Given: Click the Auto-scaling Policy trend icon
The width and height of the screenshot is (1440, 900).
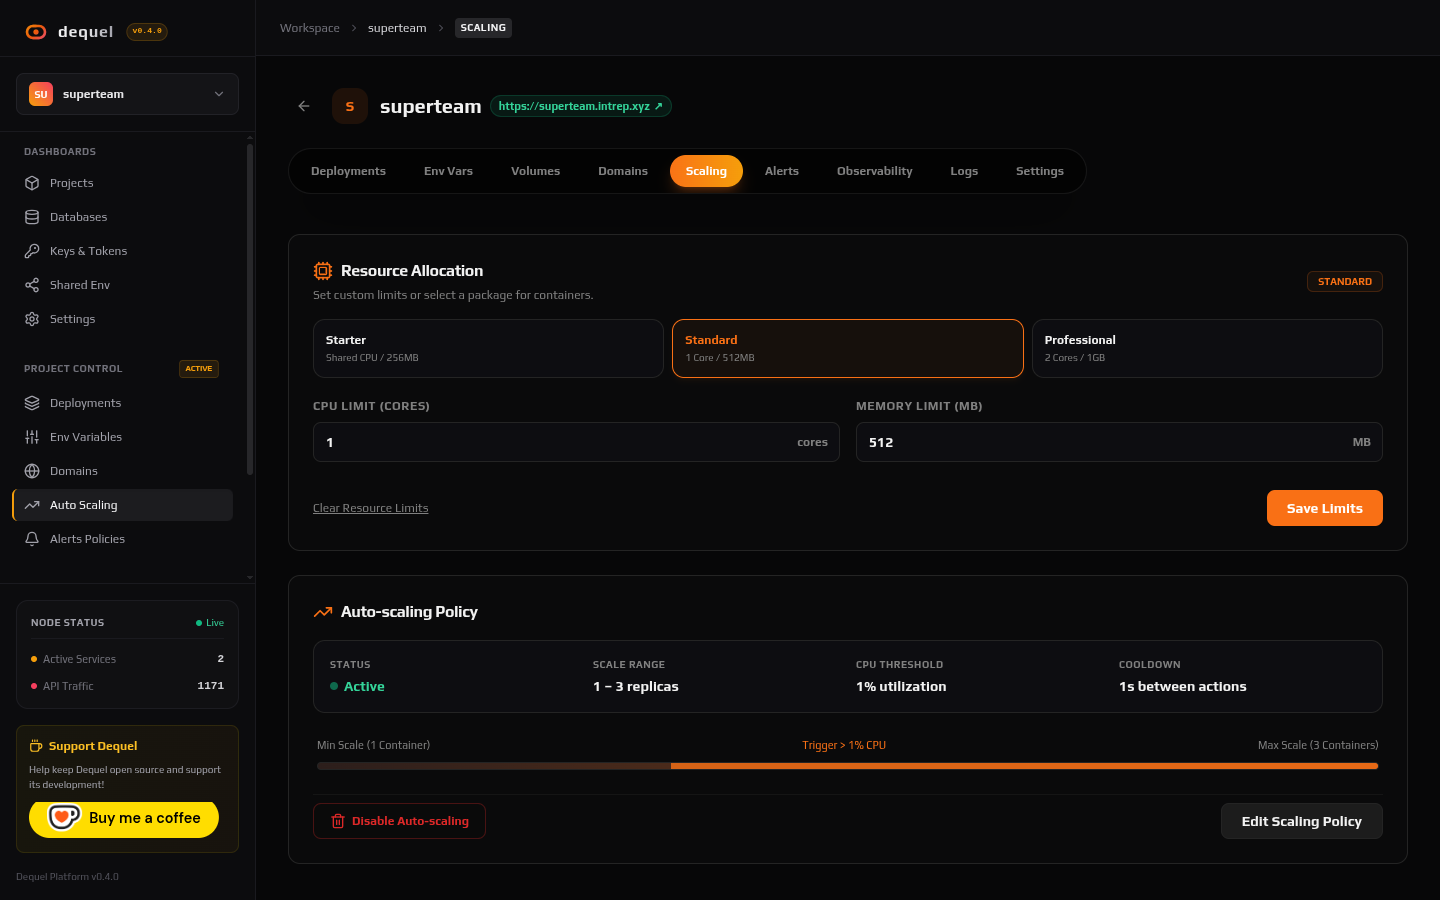Looking at the screenshot, I should [x=323, y=612].
